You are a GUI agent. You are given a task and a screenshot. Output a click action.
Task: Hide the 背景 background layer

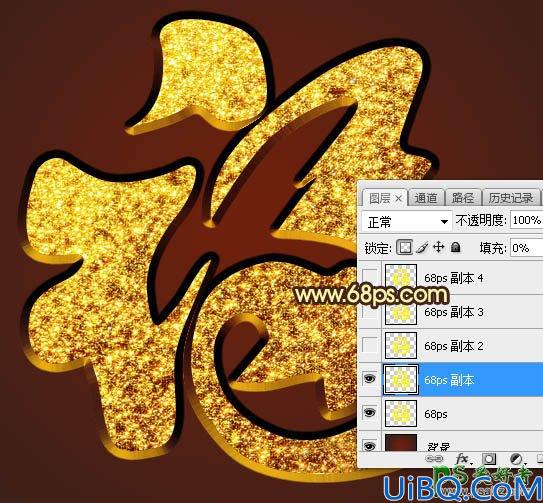coord(370,446)
